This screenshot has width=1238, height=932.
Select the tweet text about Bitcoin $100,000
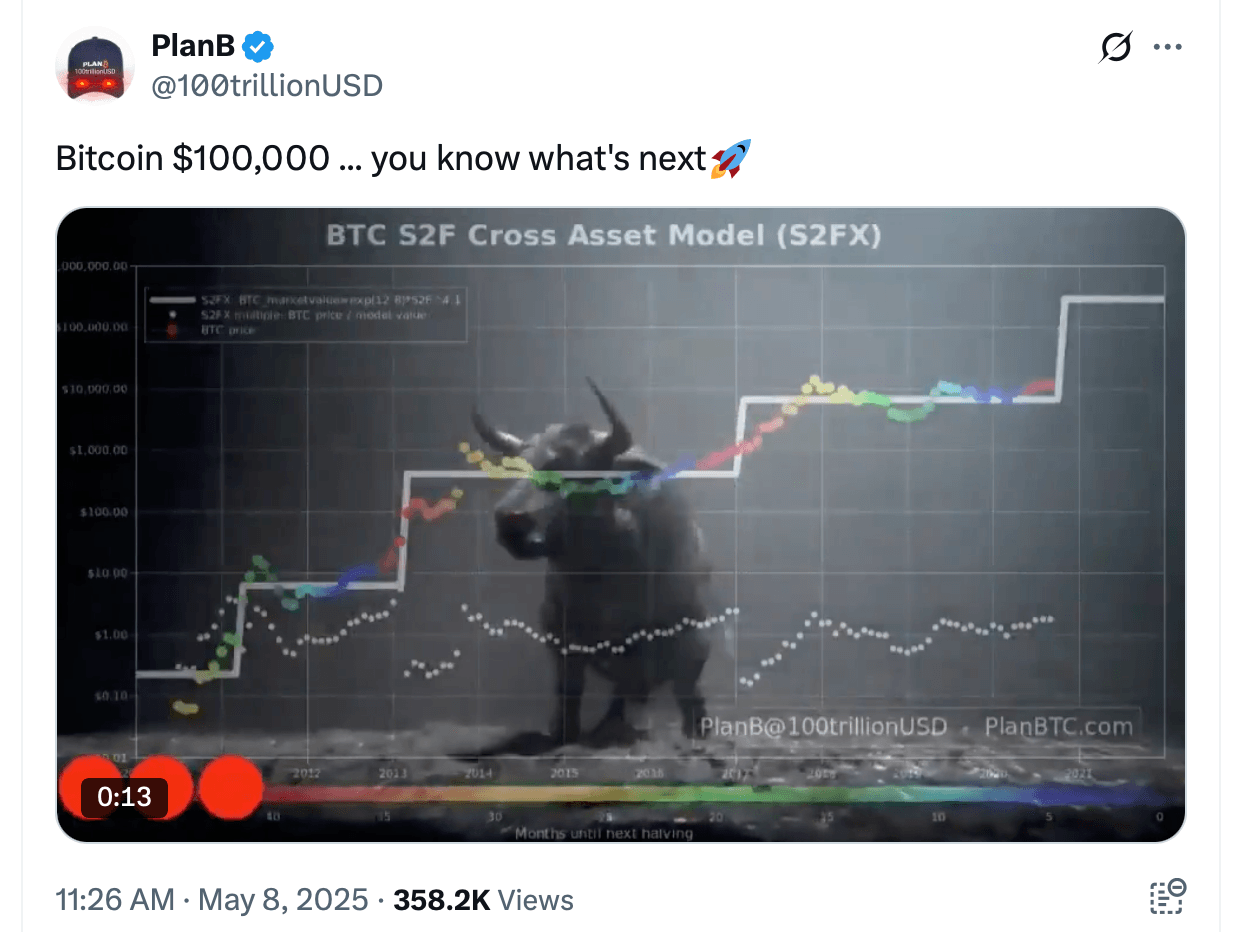click(400, 157)
